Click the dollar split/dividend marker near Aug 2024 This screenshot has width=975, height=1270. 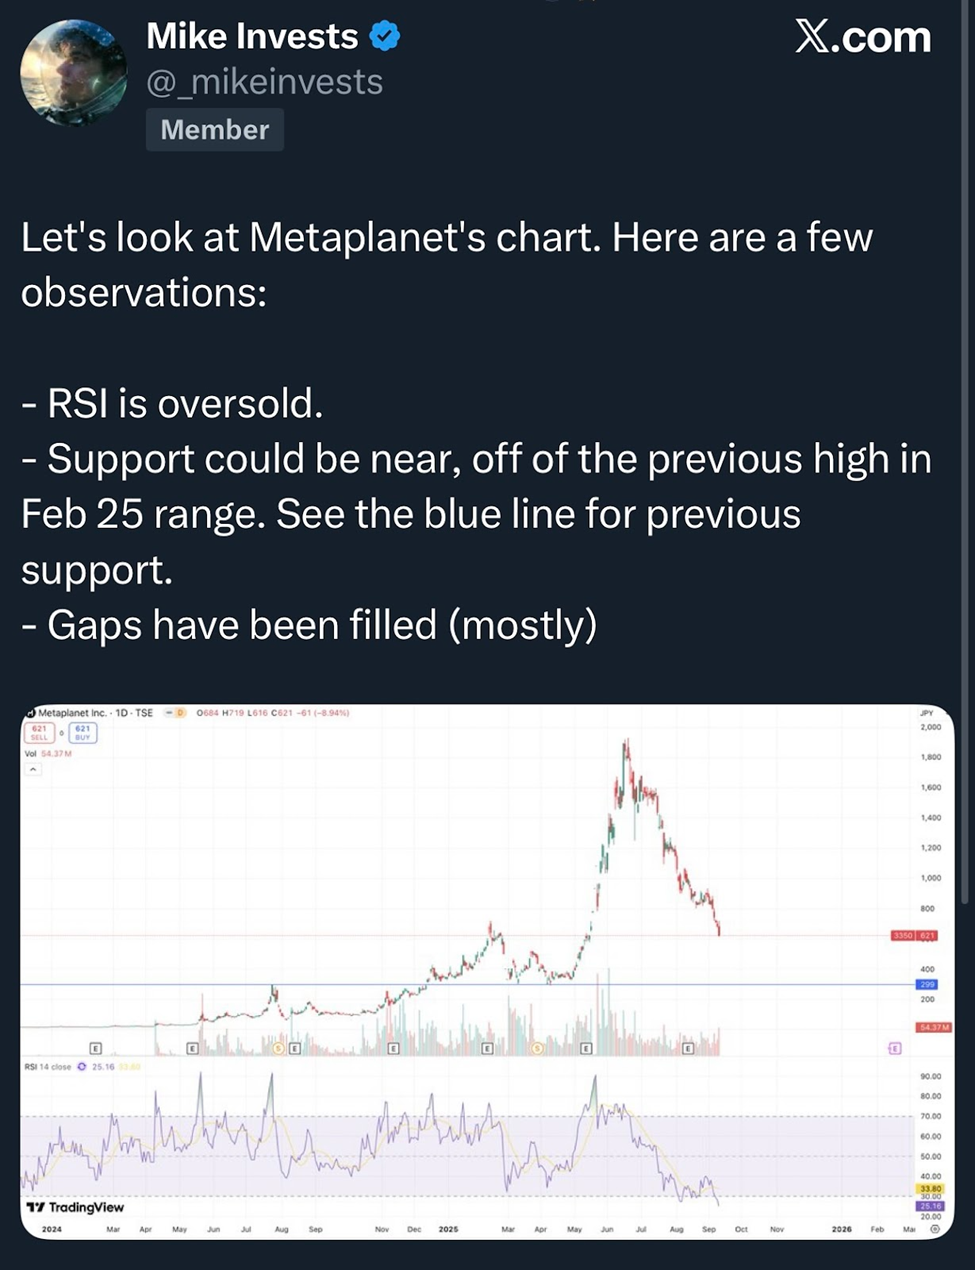point(280,1048)
